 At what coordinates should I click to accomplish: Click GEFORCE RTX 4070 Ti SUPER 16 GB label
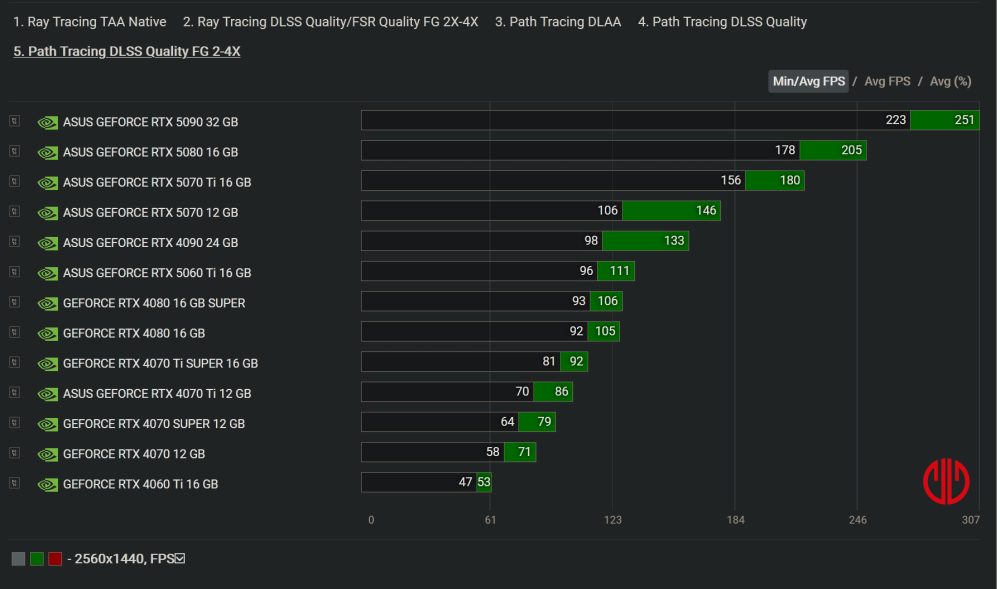[160, 363]
